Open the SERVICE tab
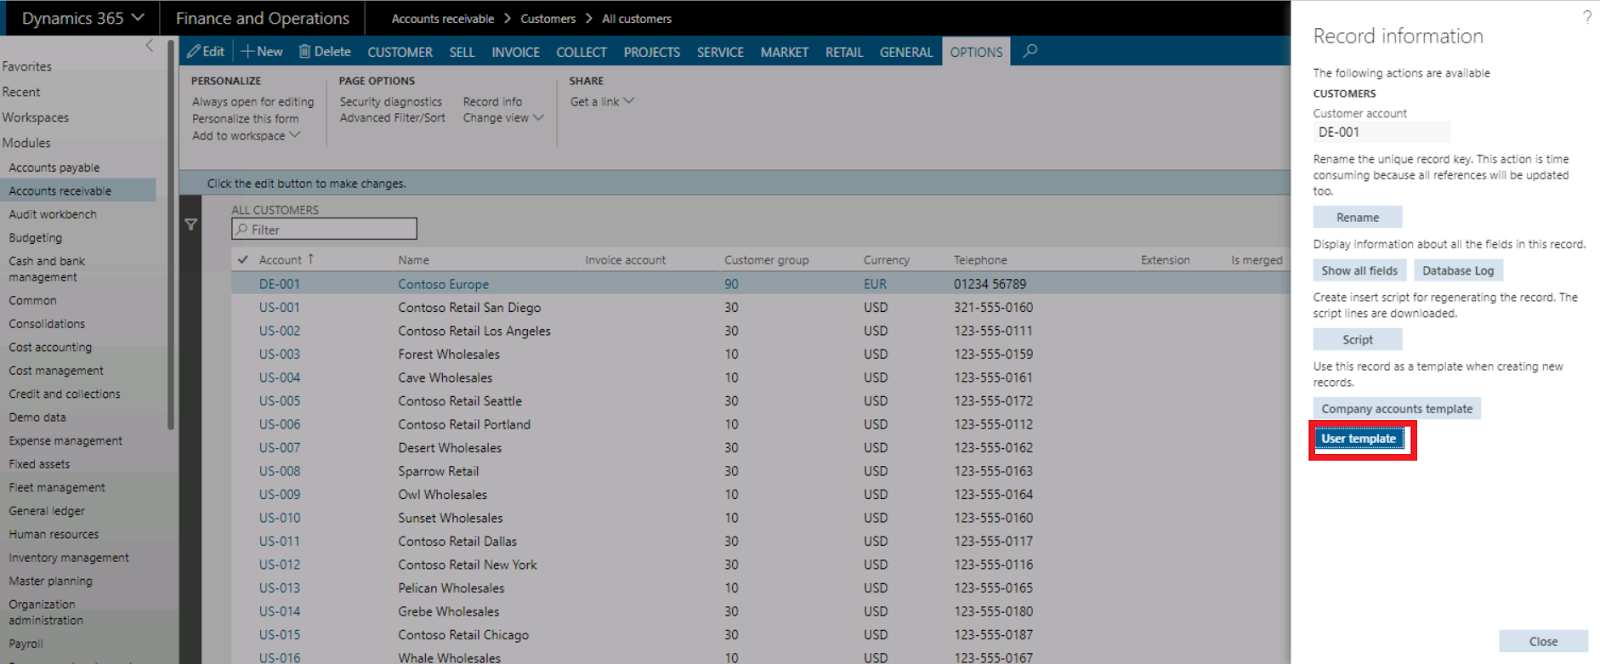1600x664 pixels. click(x=720, y=52)
